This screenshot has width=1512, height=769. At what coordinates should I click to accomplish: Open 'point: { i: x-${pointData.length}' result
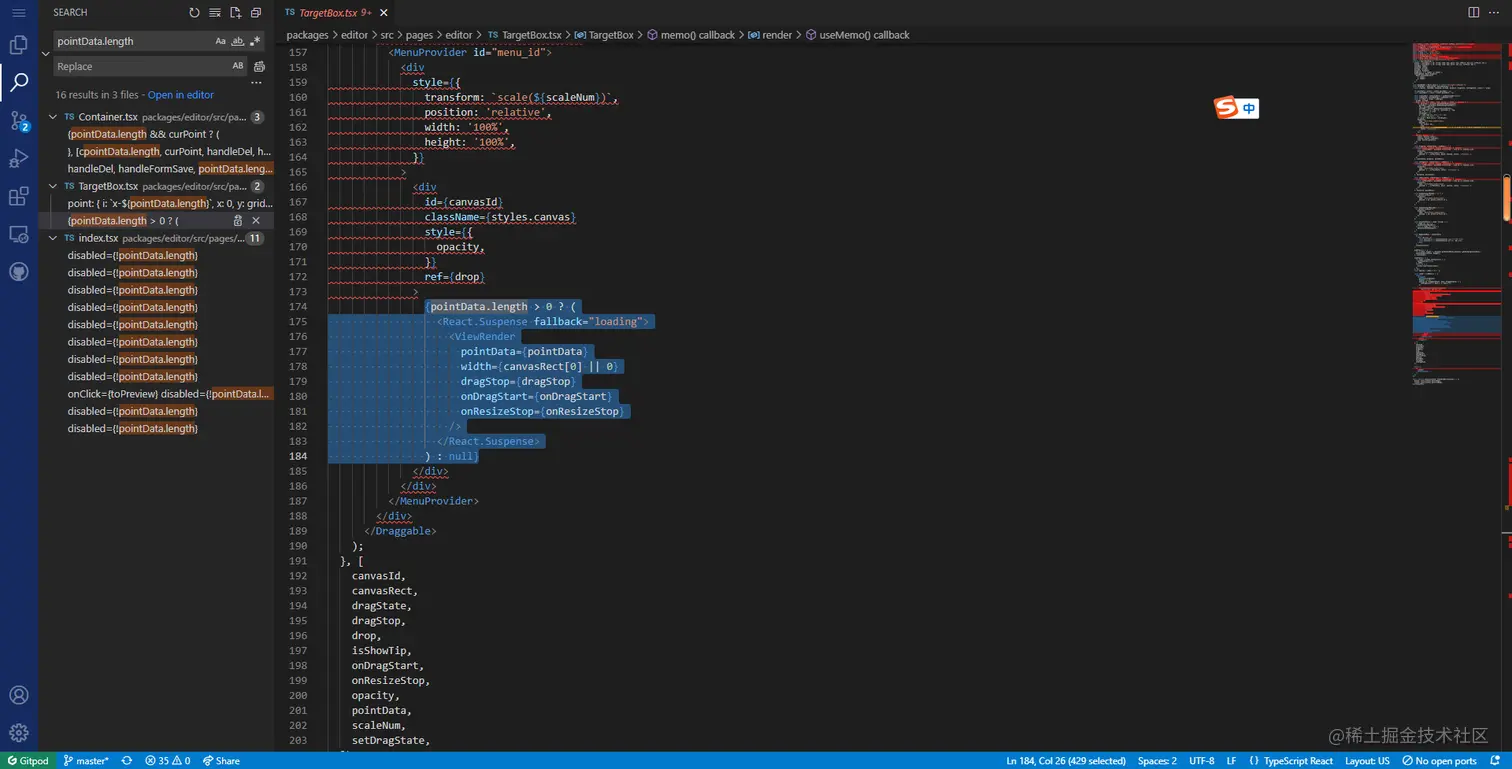point(170,203)
